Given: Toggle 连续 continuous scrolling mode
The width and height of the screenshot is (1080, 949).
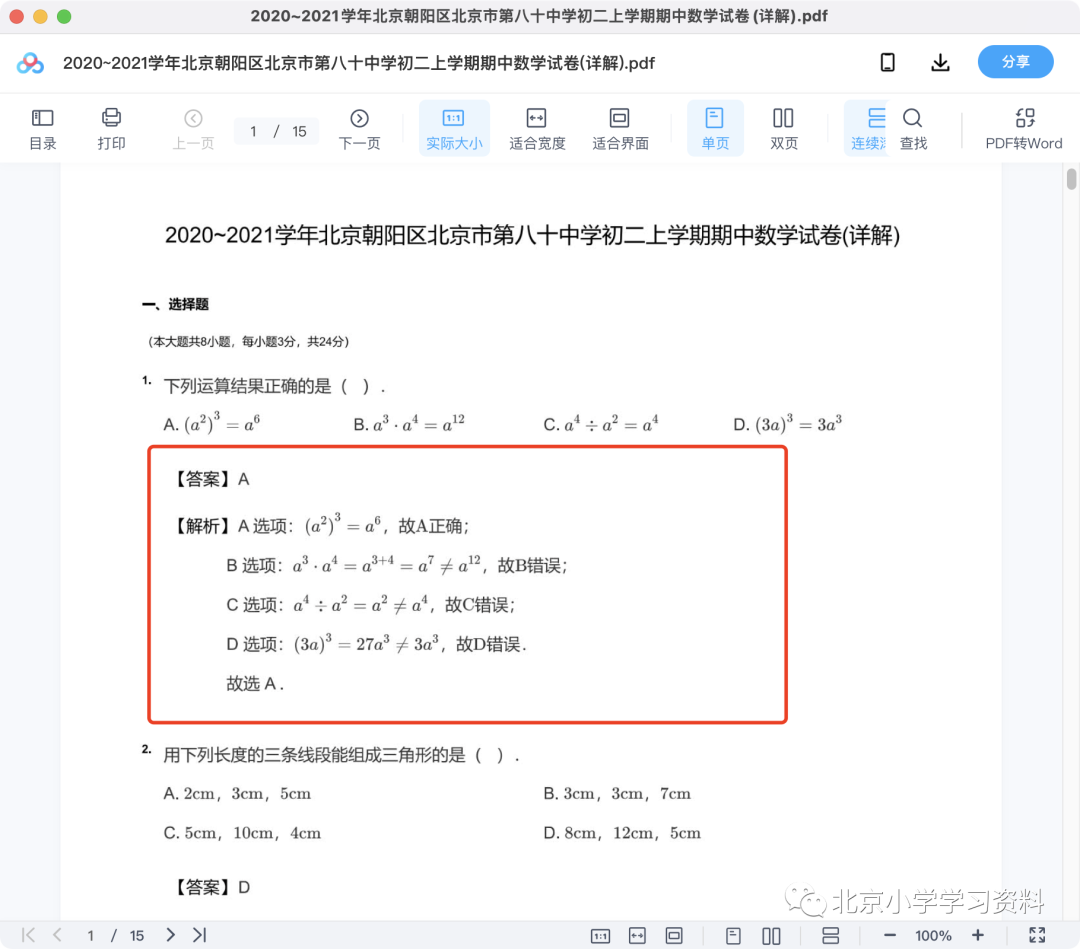Looking at the screenshot, I should point(868,129).
